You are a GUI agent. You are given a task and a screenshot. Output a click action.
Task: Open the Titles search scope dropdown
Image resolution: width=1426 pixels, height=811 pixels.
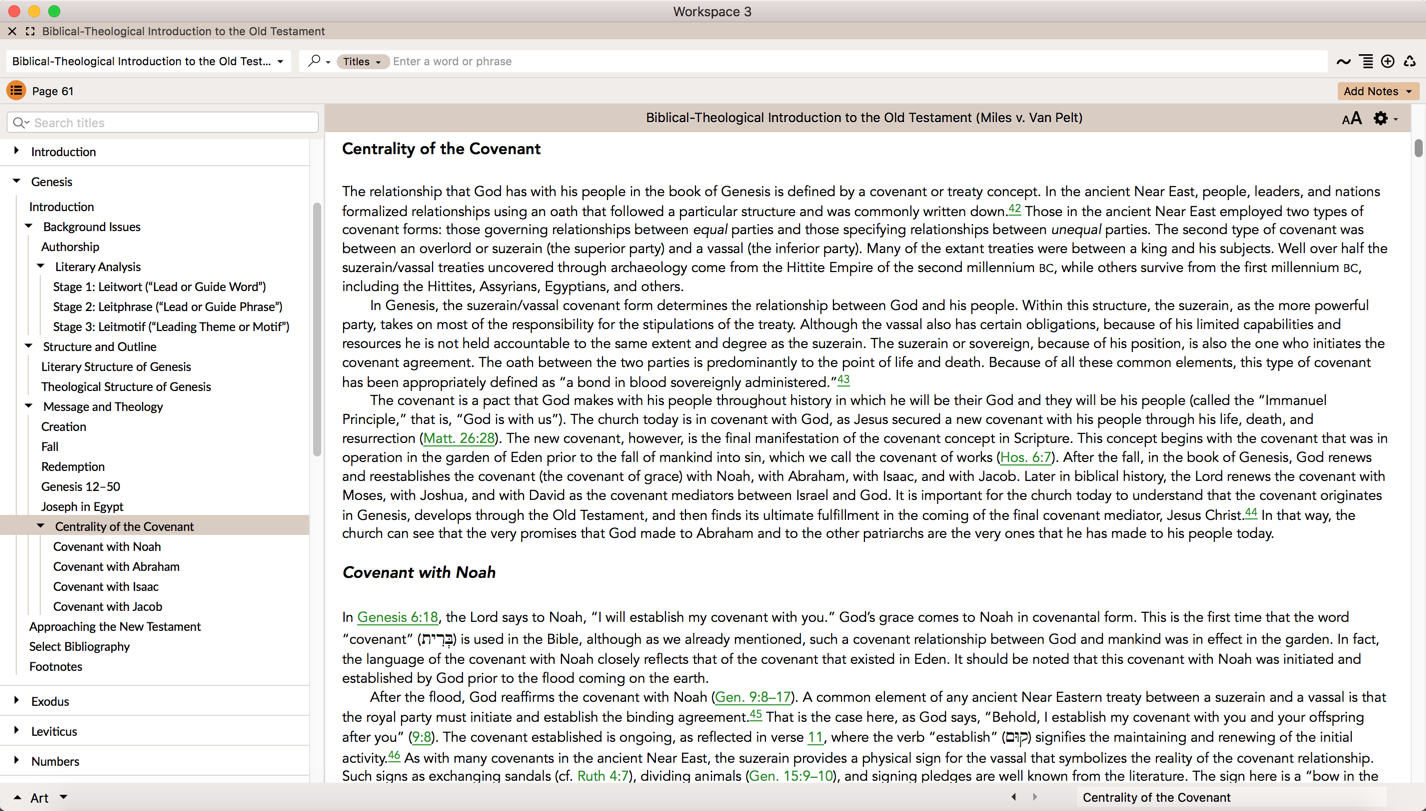pyautogui.click(x=362, y=61)
